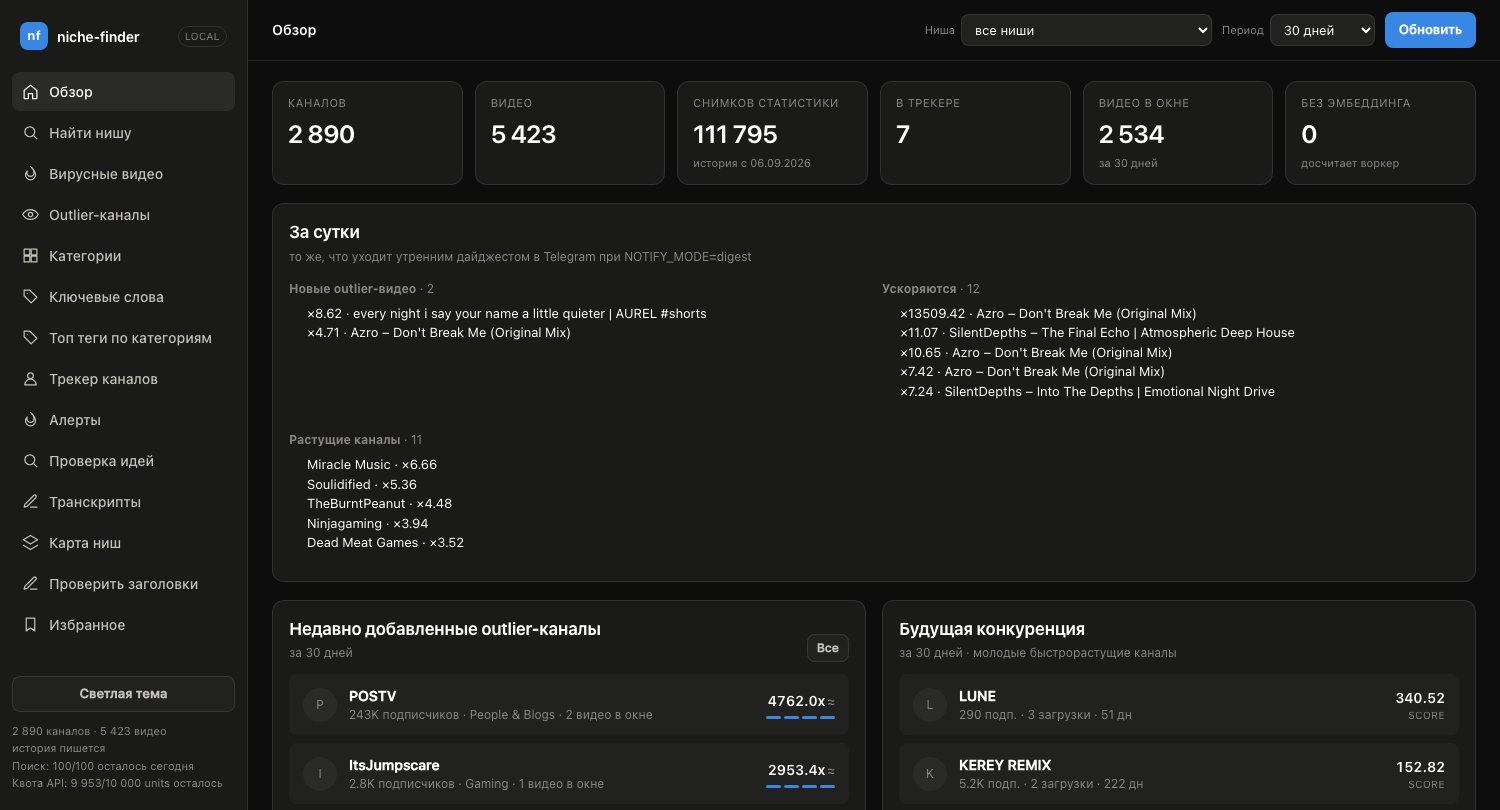Screen dimensions: 1500x810
Task: Open the KEREY REMIX channel entry
Action: coord(1179,774)
